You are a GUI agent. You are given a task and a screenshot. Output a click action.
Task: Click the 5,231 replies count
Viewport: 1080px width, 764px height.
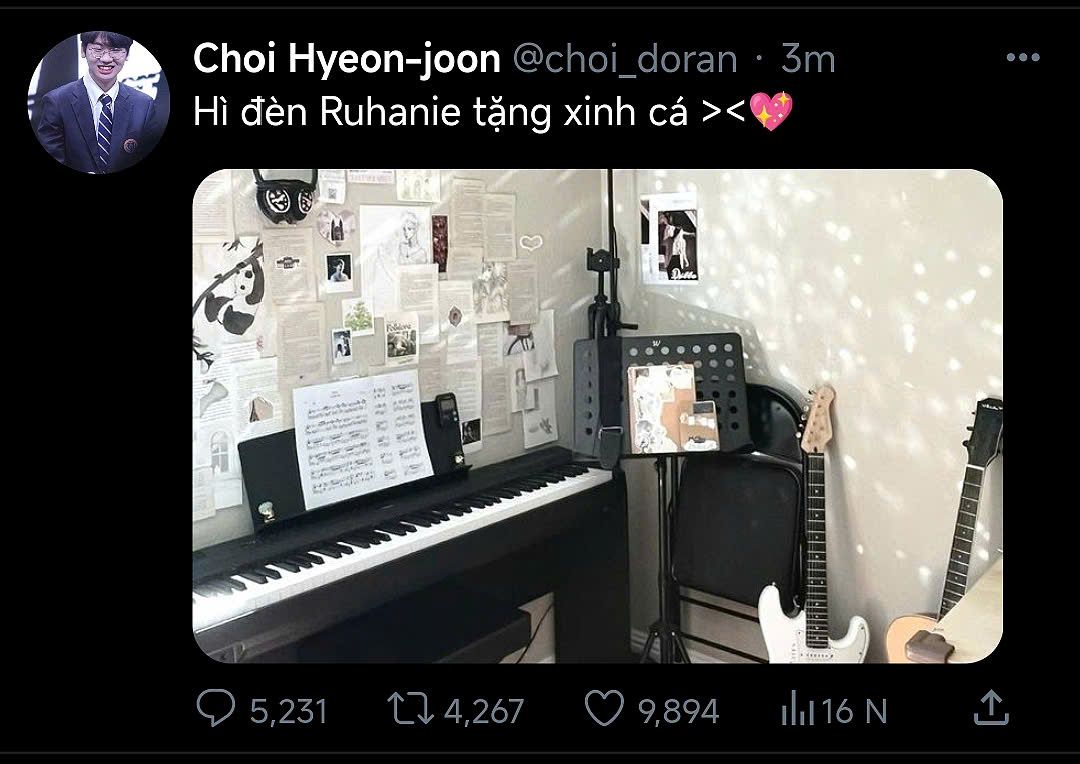(x=288, y=711)
